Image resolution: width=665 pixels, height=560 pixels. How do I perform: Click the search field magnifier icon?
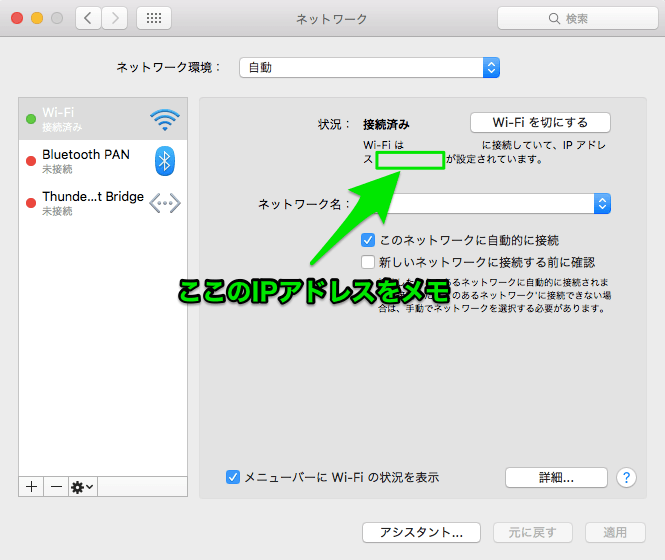[x=554, y=18]
